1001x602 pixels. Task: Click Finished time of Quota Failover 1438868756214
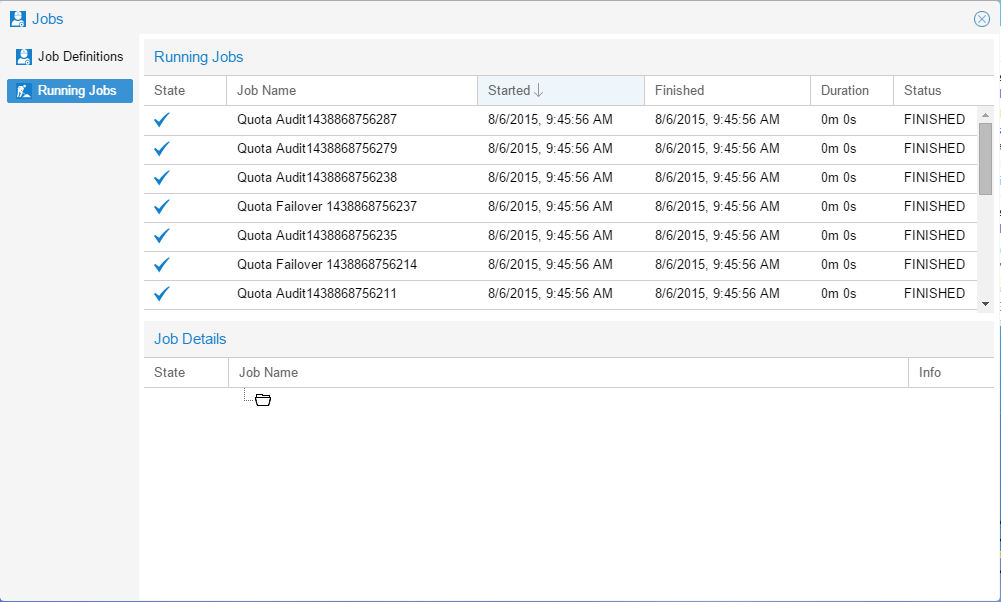tap(717, 264)
